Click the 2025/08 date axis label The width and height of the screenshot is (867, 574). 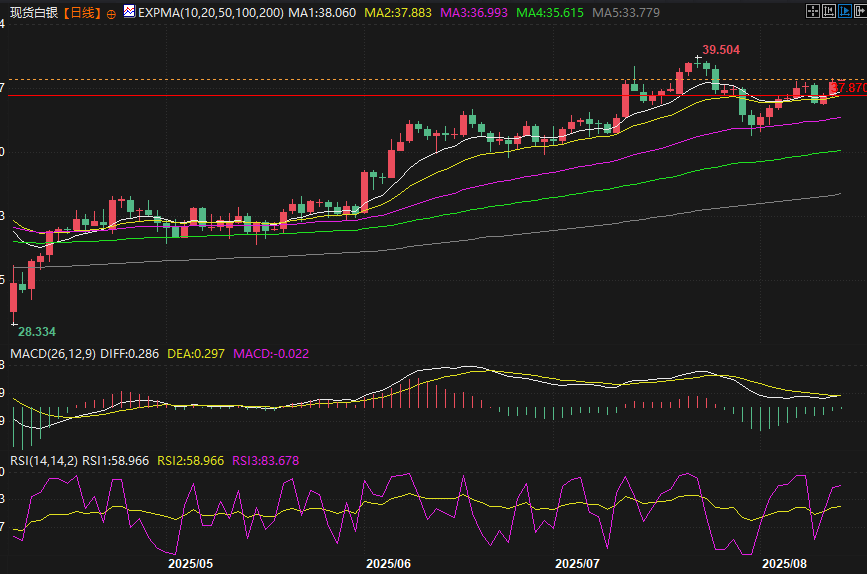click(x=784, y=564)
